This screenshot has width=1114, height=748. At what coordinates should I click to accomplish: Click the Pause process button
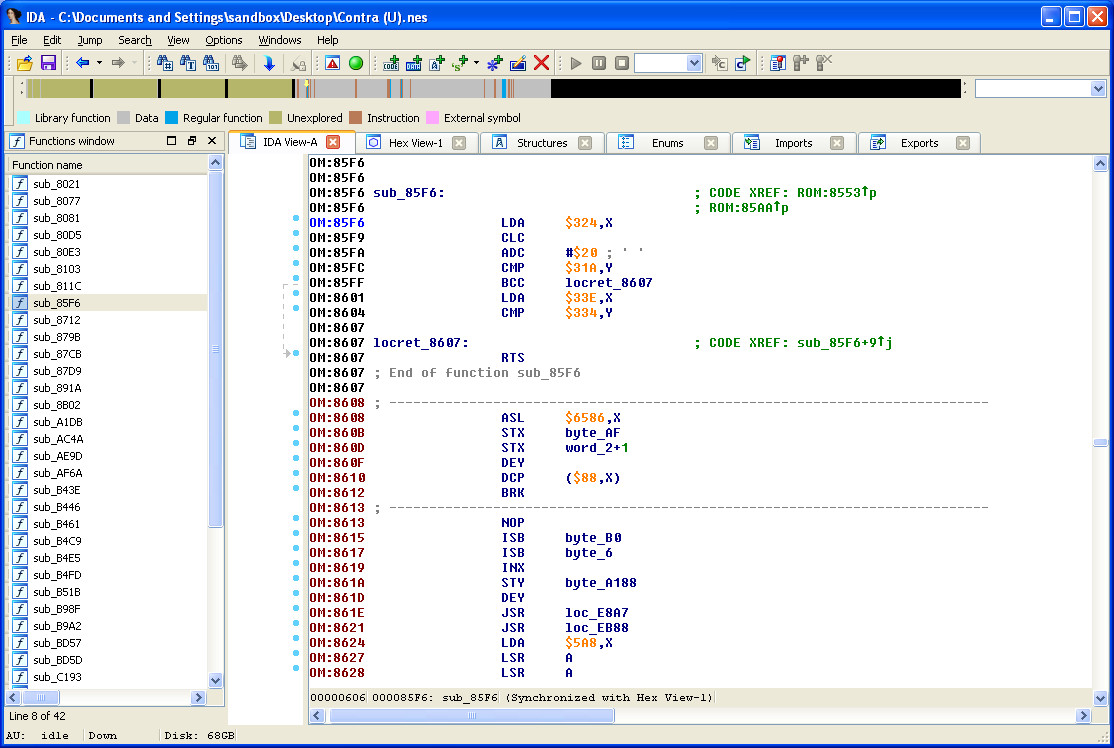pyautogui.click(x=598, y=63)
